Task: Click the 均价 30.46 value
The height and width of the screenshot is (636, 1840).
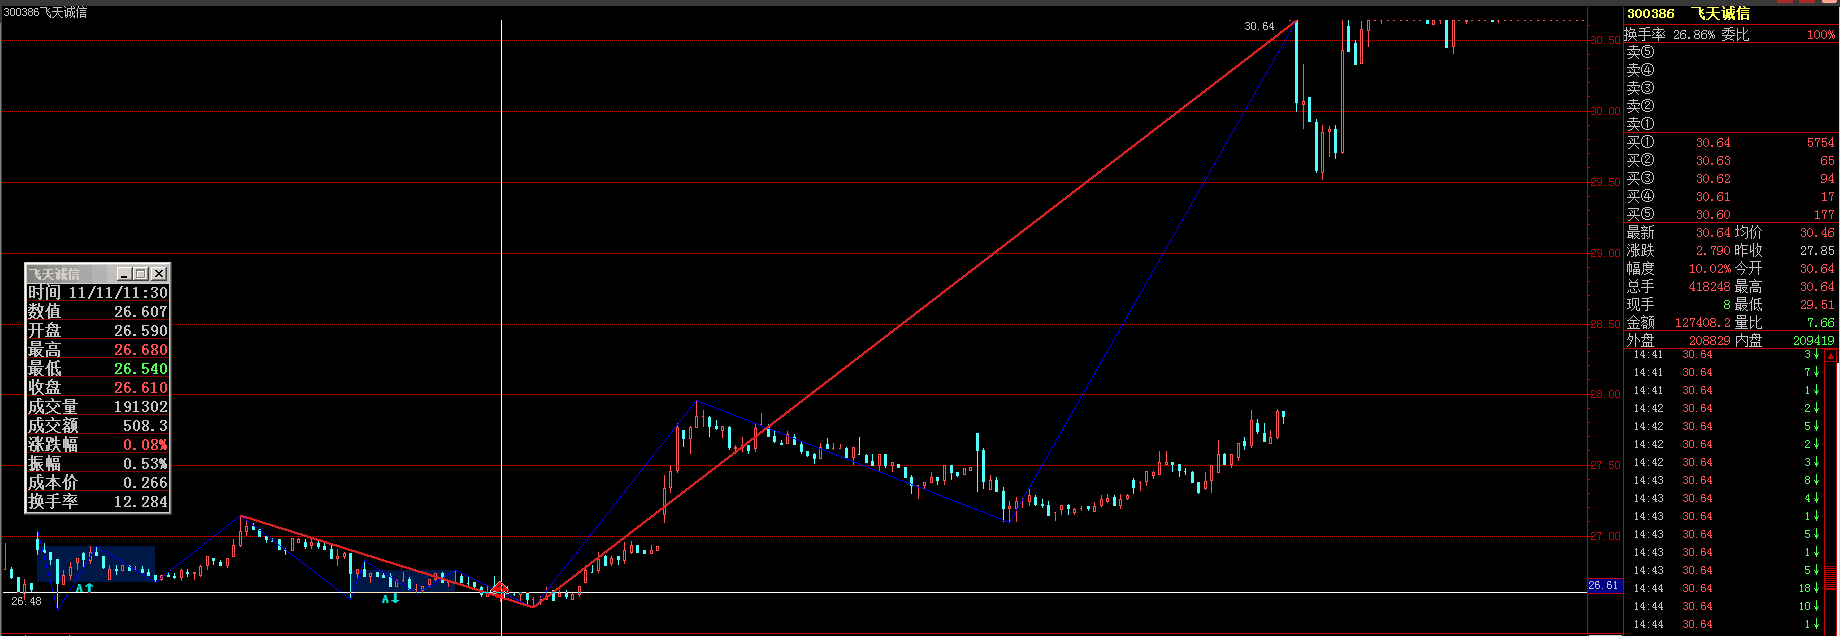Action: click(x=1817, y=233)
